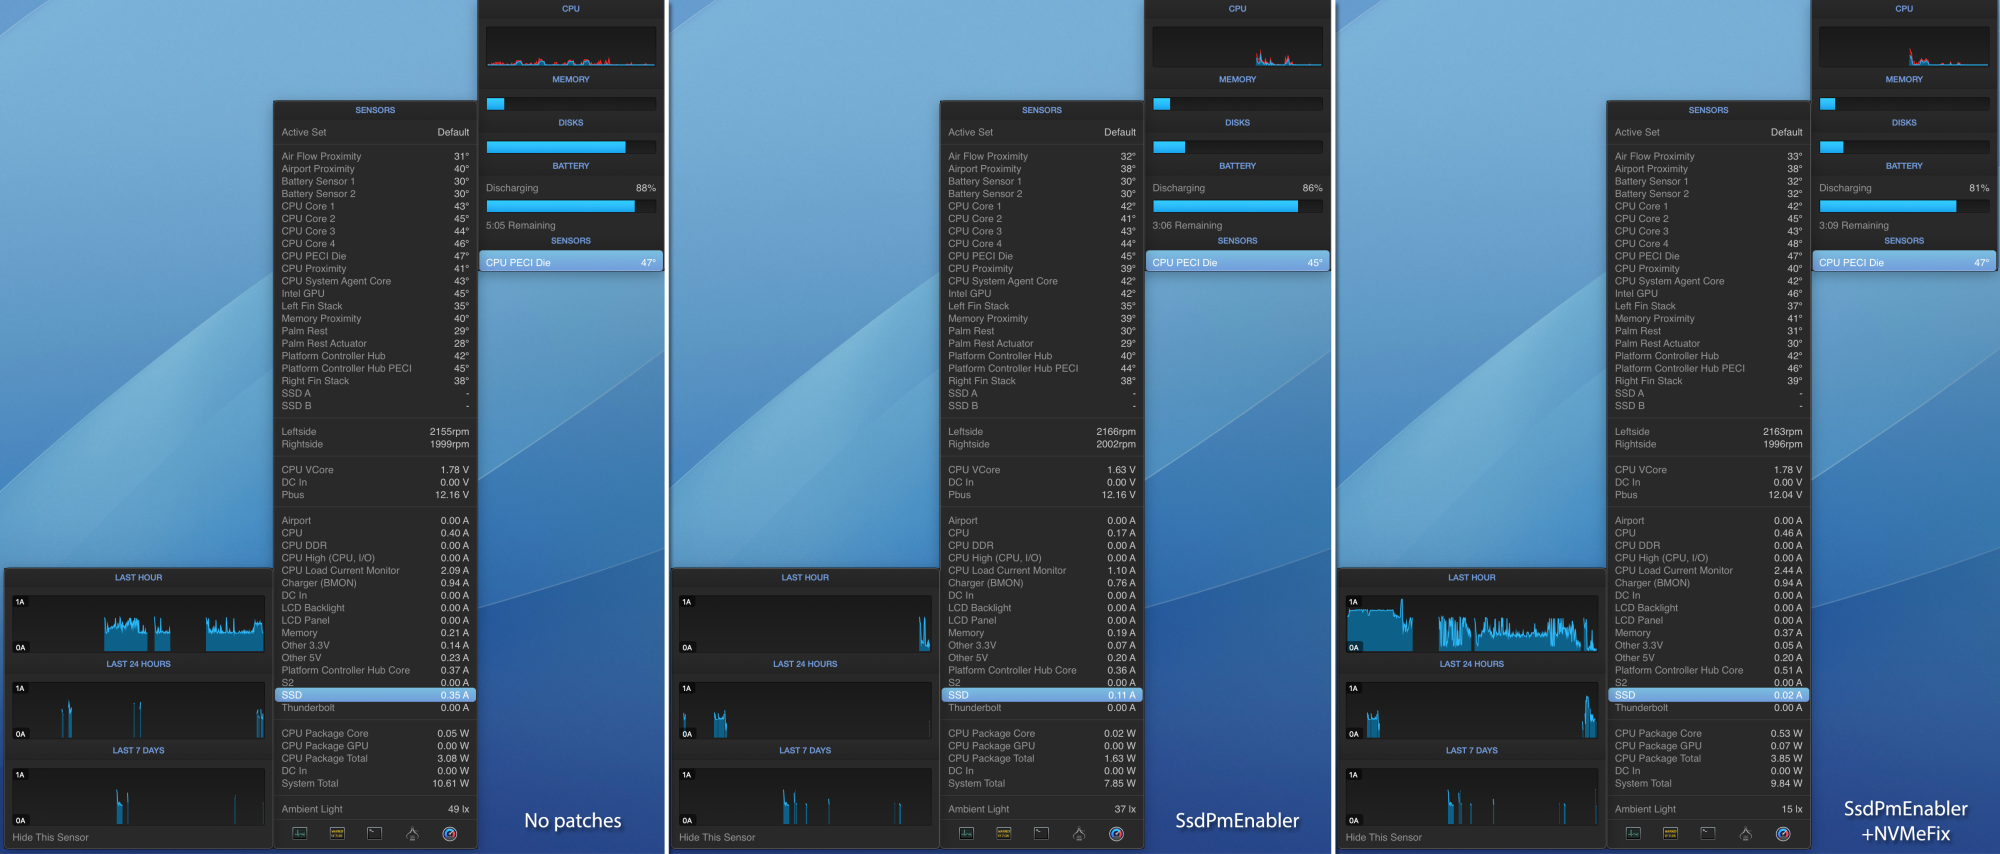Open Last Hour graph in No patches panel
This screenshot has height=854, width=2000.
tap(138, 624)
